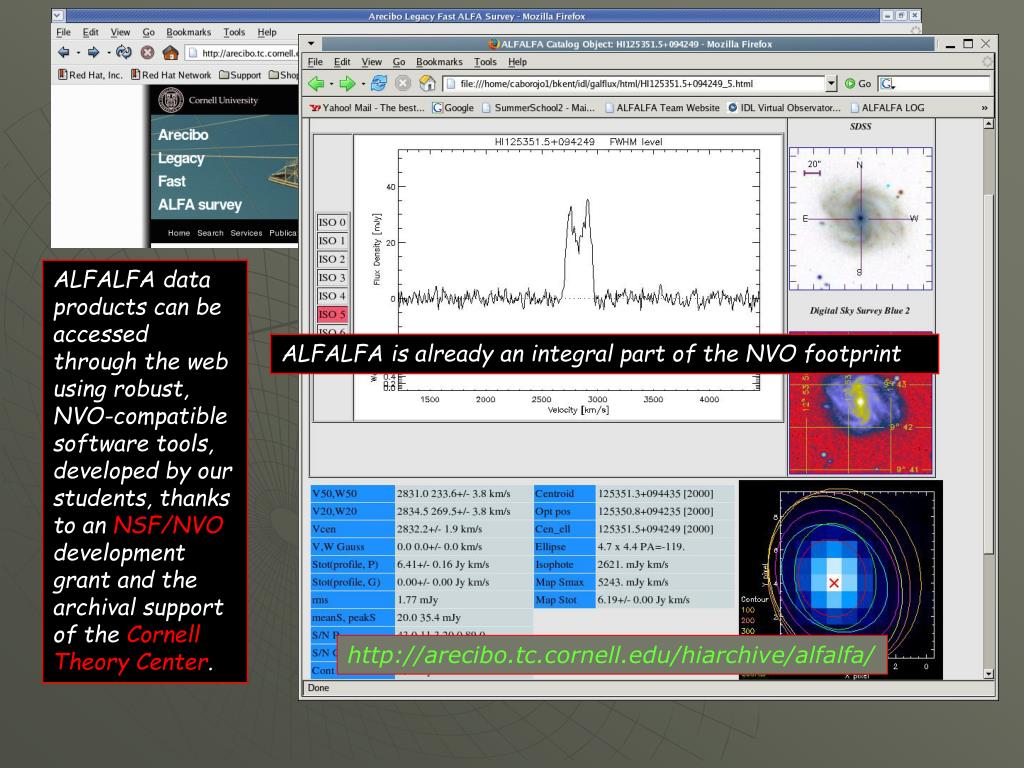Open Tools menu in ALFALFA Catalog window
1024x768 pixels.
pyautogui.click(x=485, y=61)
